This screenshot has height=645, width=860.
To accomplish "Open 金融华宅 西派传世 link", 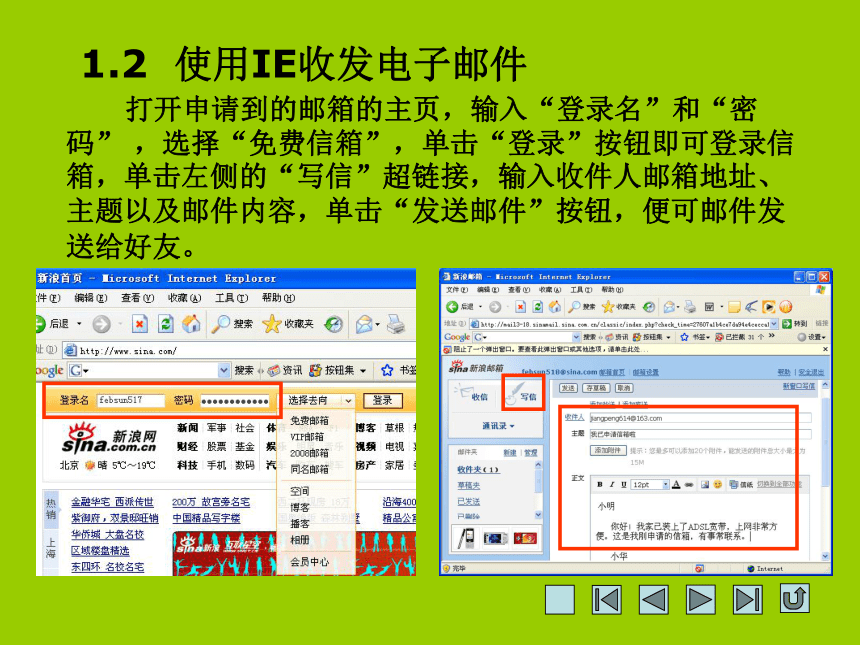I will pos(112,502).
